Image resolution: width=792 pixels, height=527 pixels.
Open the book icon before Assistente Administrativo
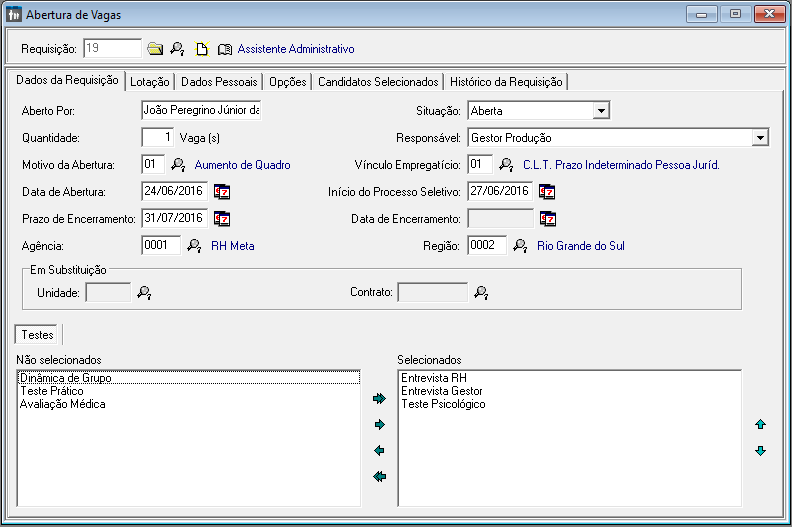point(225,49)
